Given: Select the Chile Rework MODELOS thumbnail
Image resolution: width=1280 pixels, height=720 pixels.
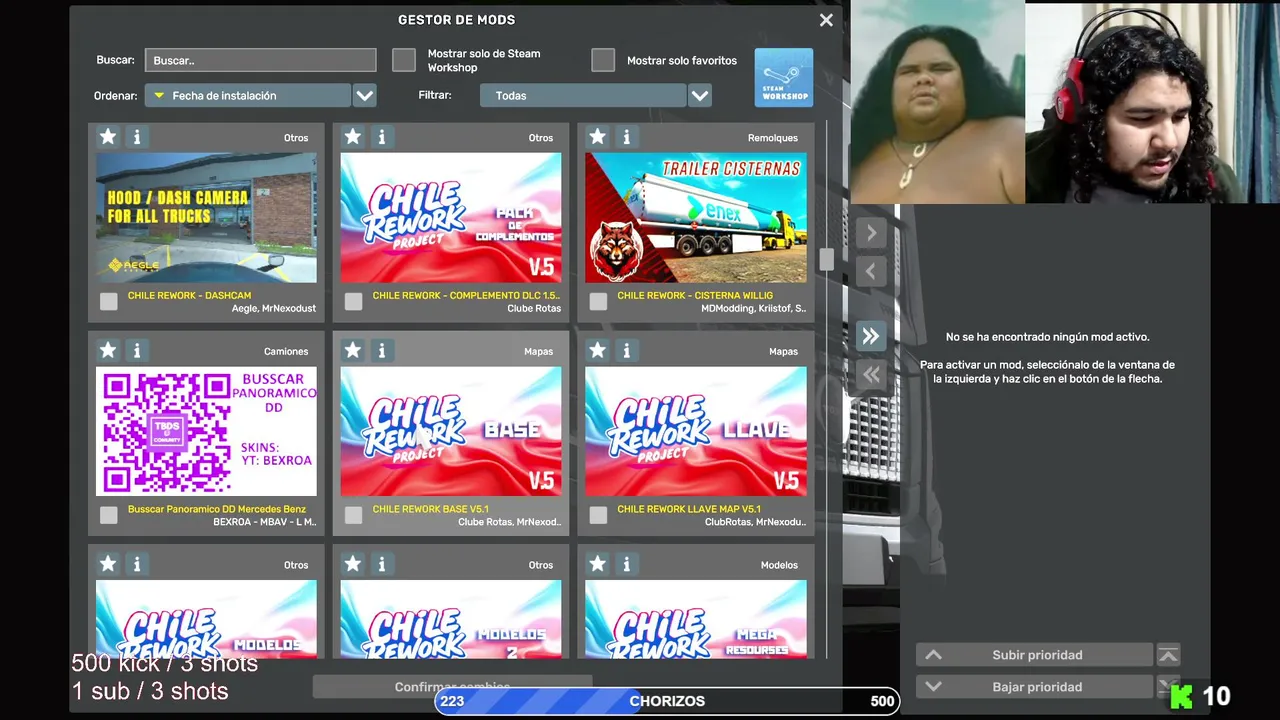Looking at the screenshot, I should point(206,619).
